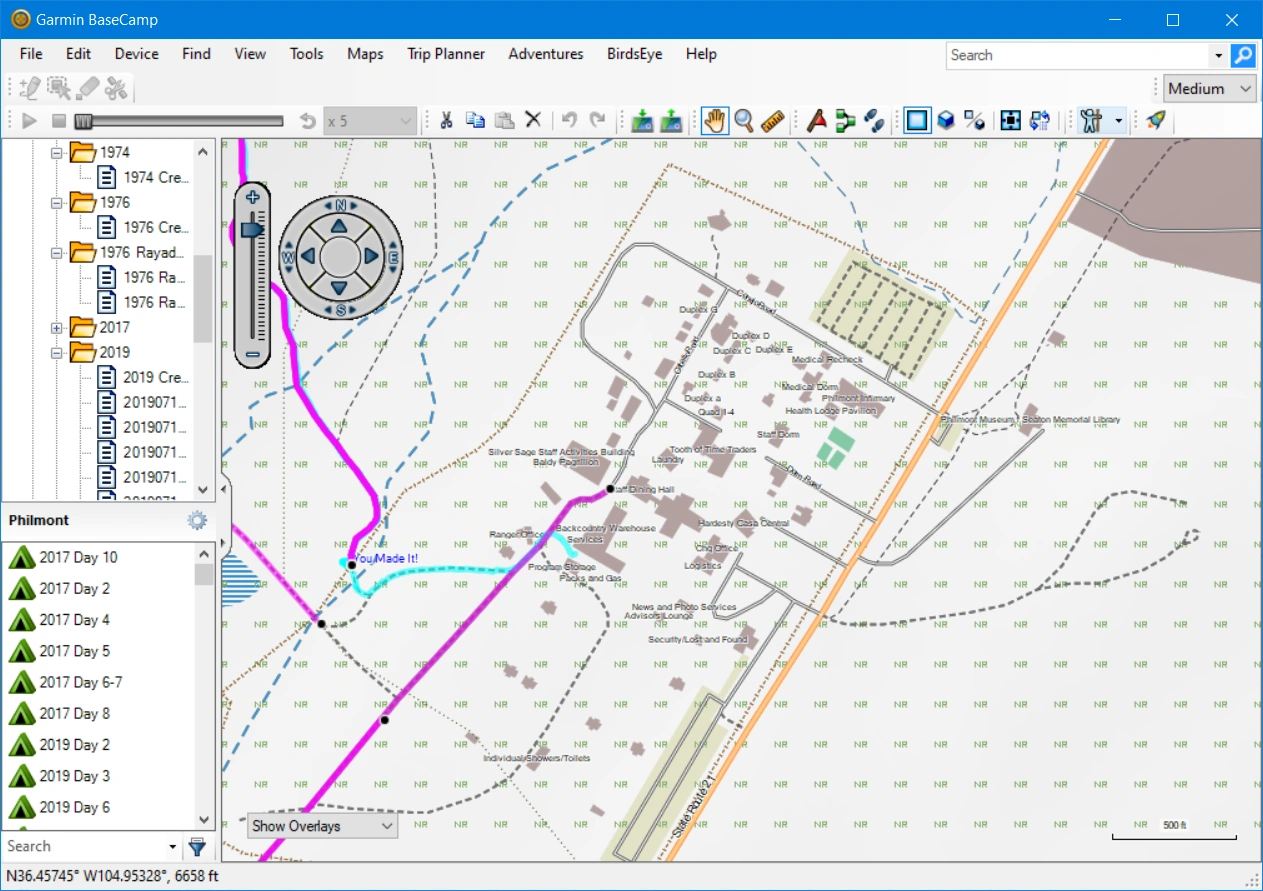Open the Trip Planner menu
The width and height of the screenshot is (1263, 891).
pyautogui.click(x=446, y=54)
